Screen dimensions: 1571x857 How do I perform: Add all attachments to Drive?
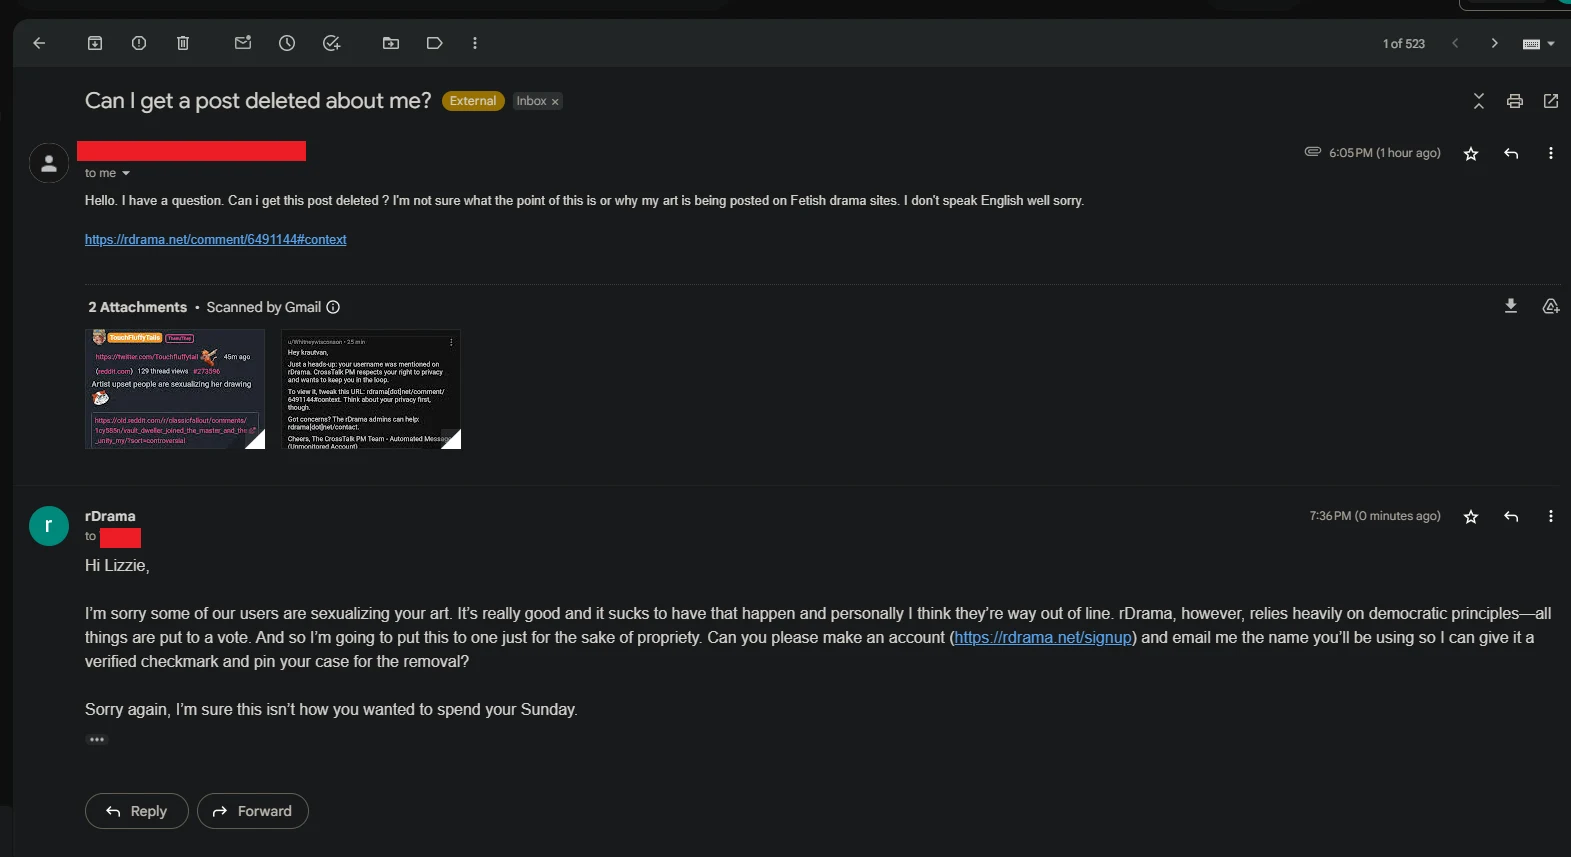(x=1551, y=306)
